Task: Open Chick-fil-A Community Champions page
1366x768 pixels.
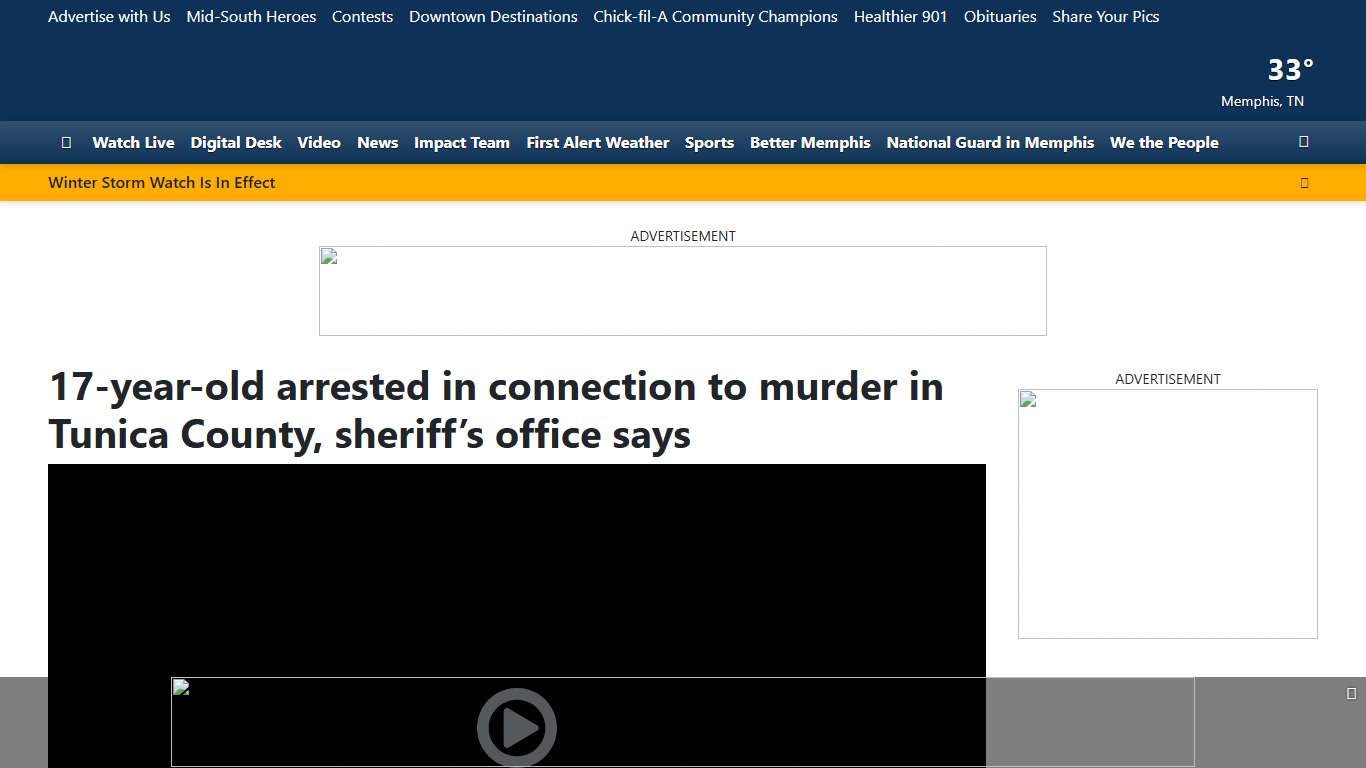Action: click(714, 16)
